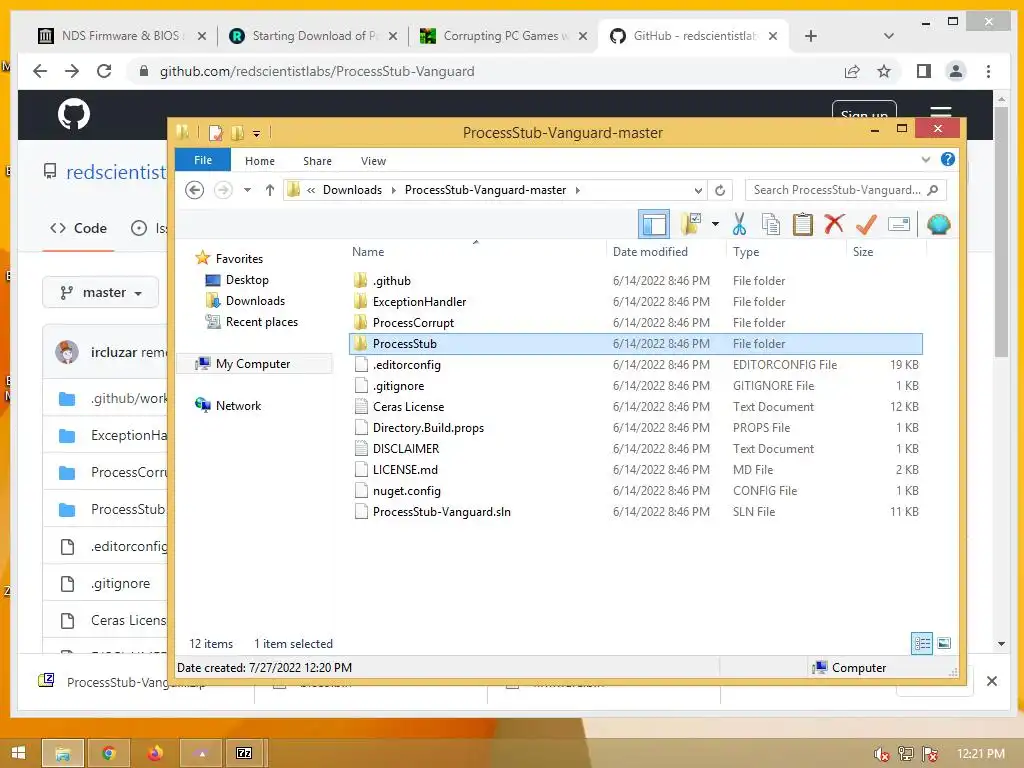
Task: Bookmark this page with star icon
Action: 884,71
